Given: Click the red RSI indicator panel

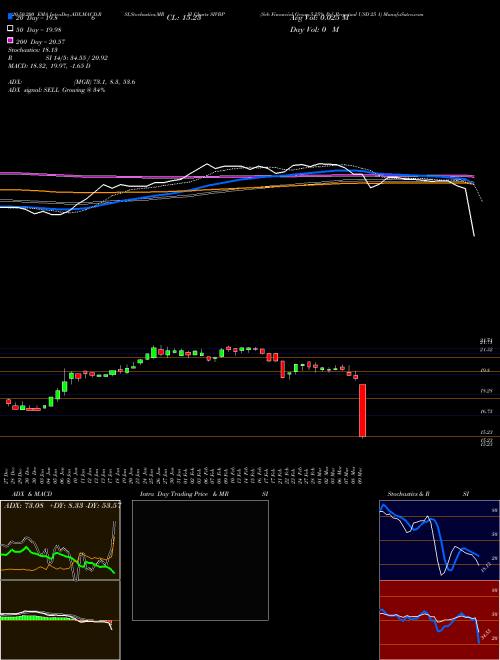Looking at the screenshot, I should 439,620.
